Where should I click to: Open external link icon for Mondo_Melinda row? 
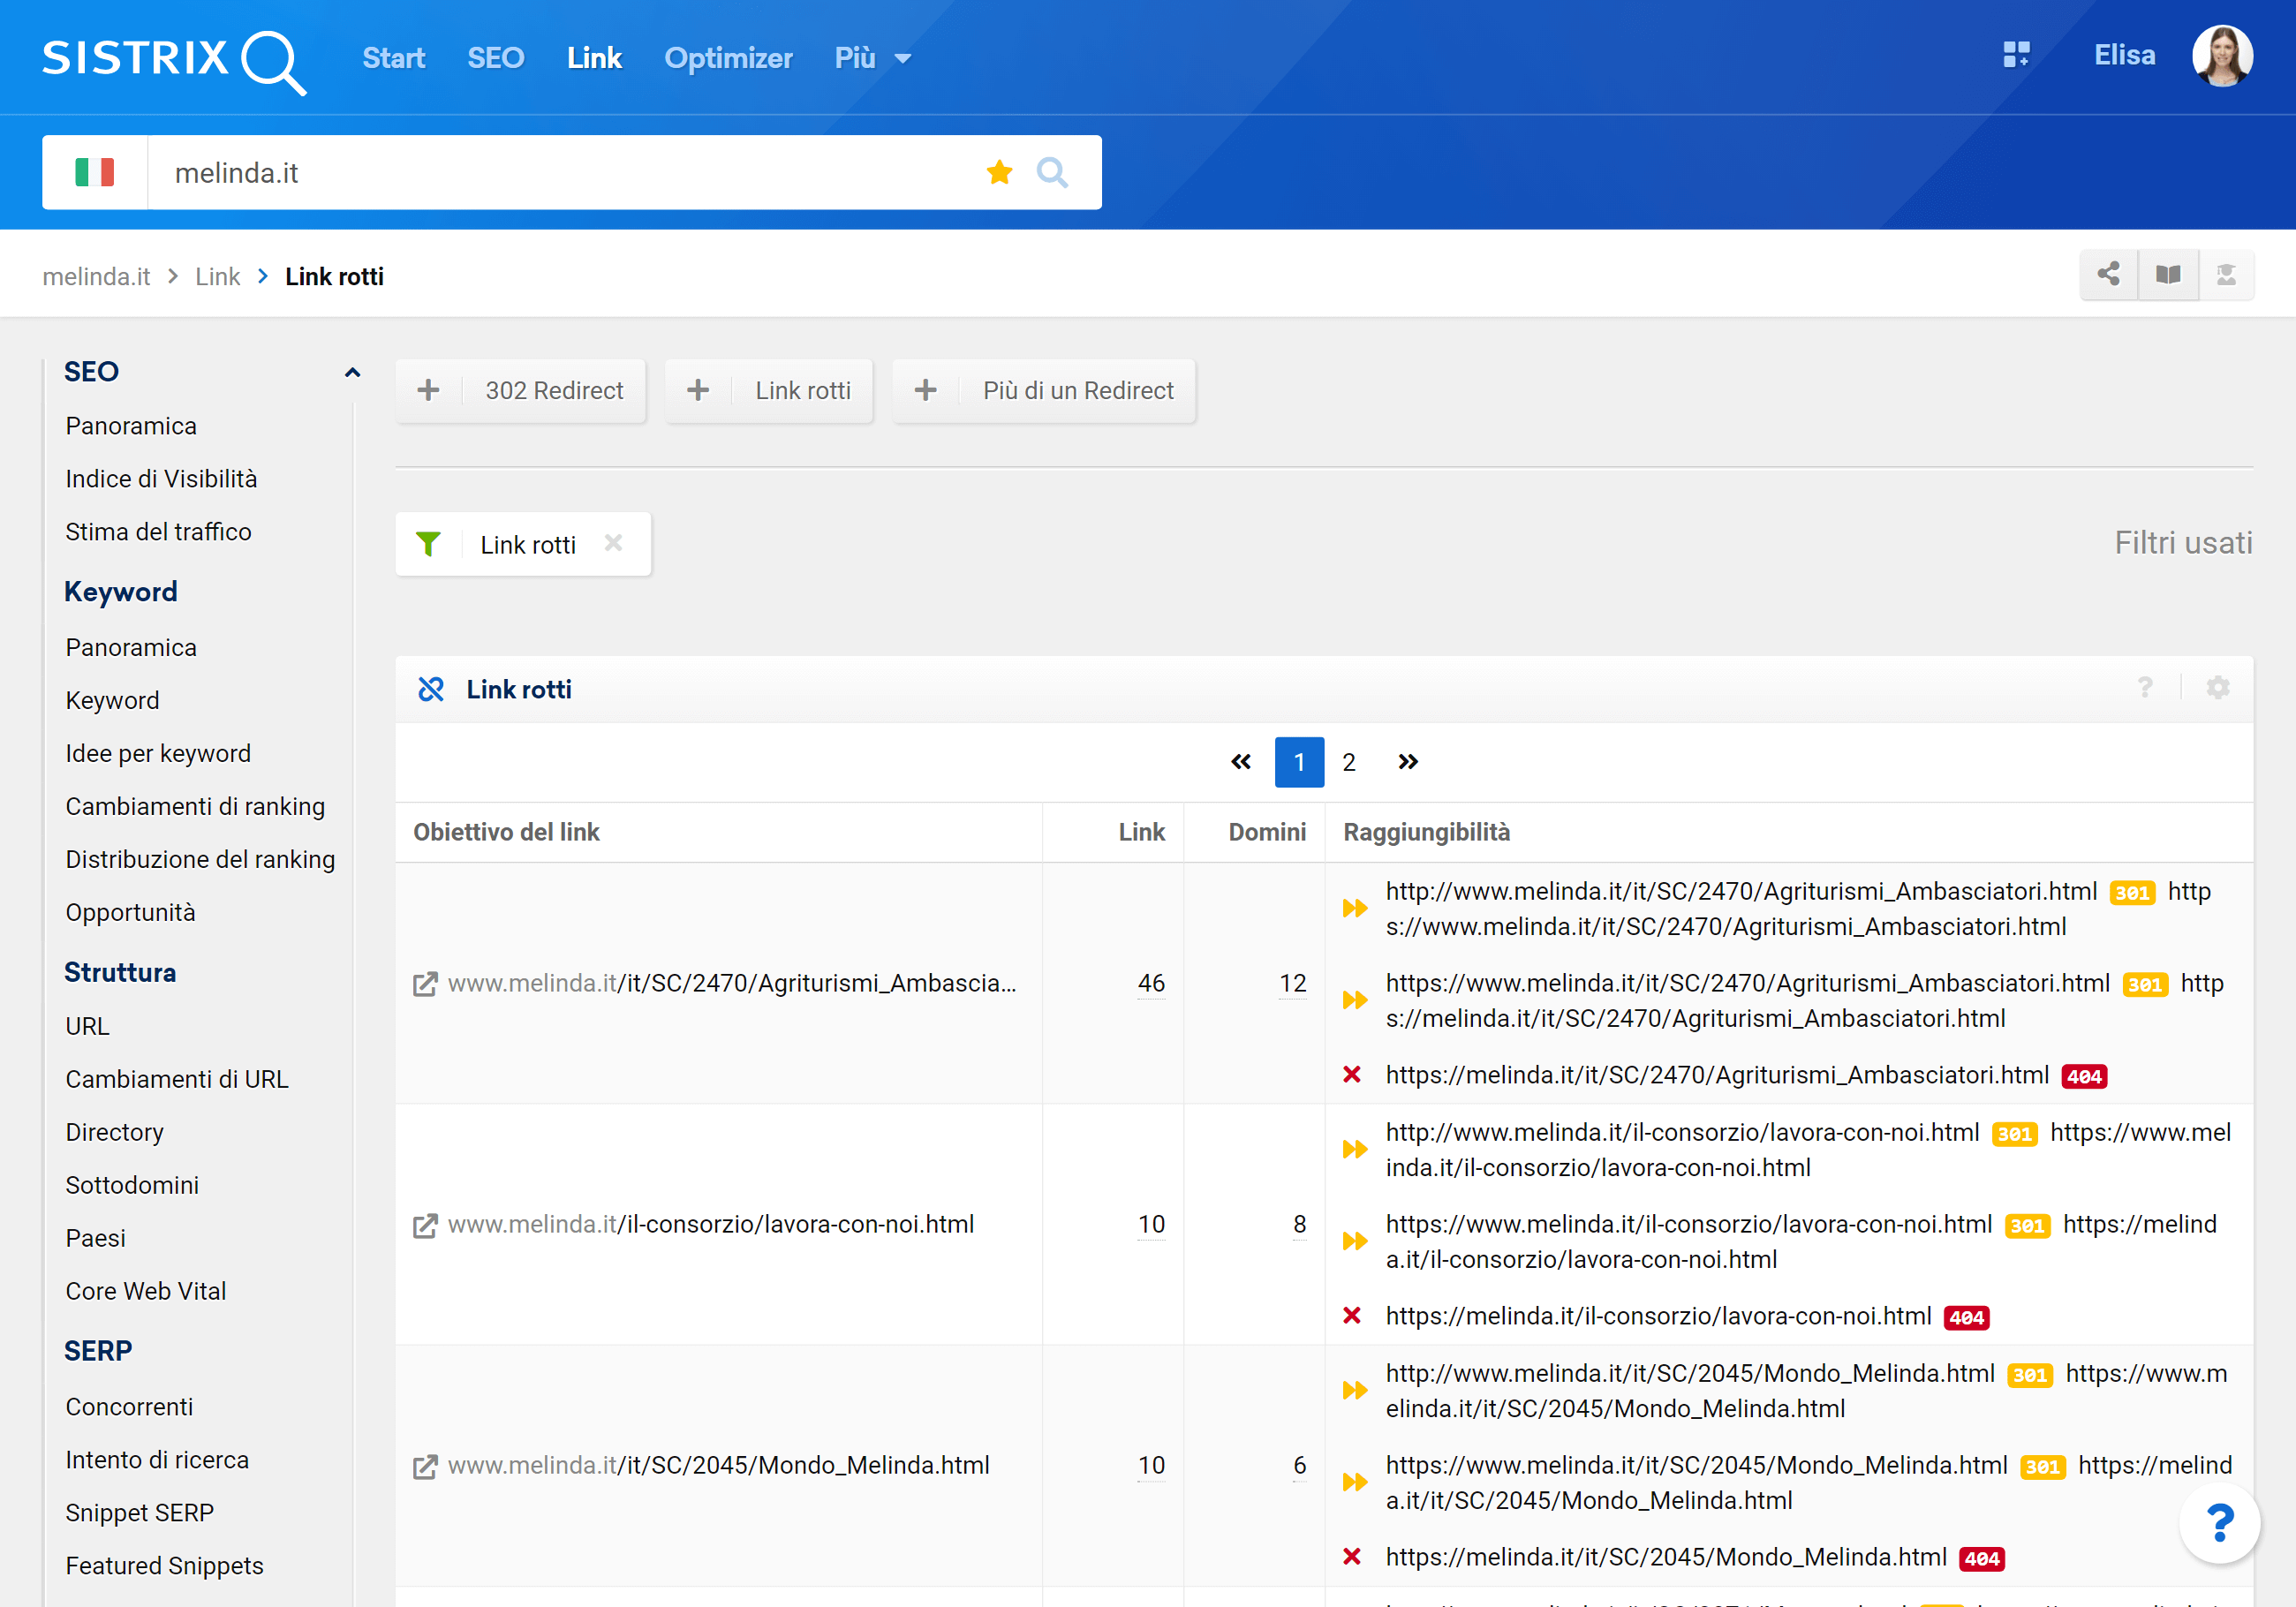click(x=425, y=1466)
